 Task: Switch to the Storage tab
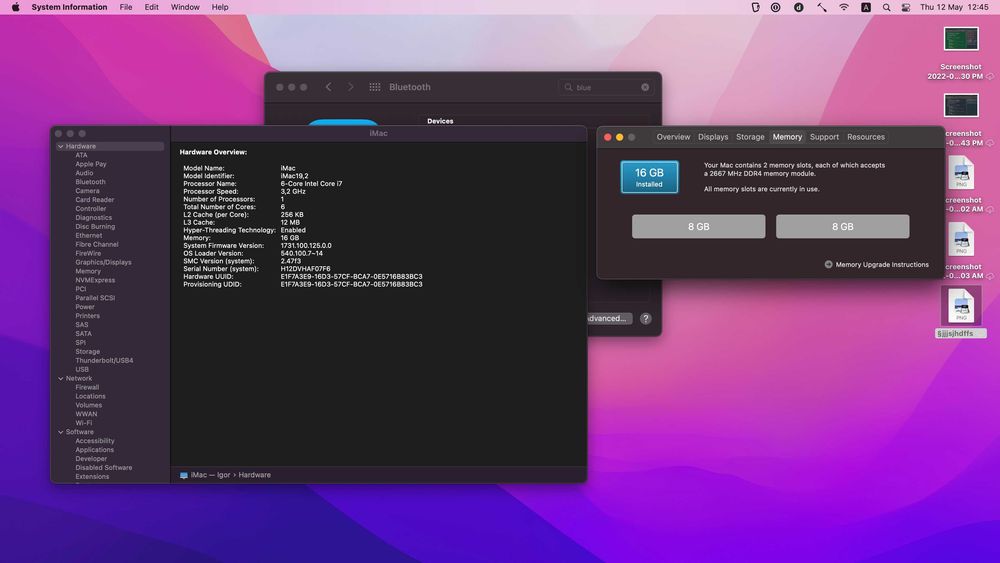(x=750, y=136)
